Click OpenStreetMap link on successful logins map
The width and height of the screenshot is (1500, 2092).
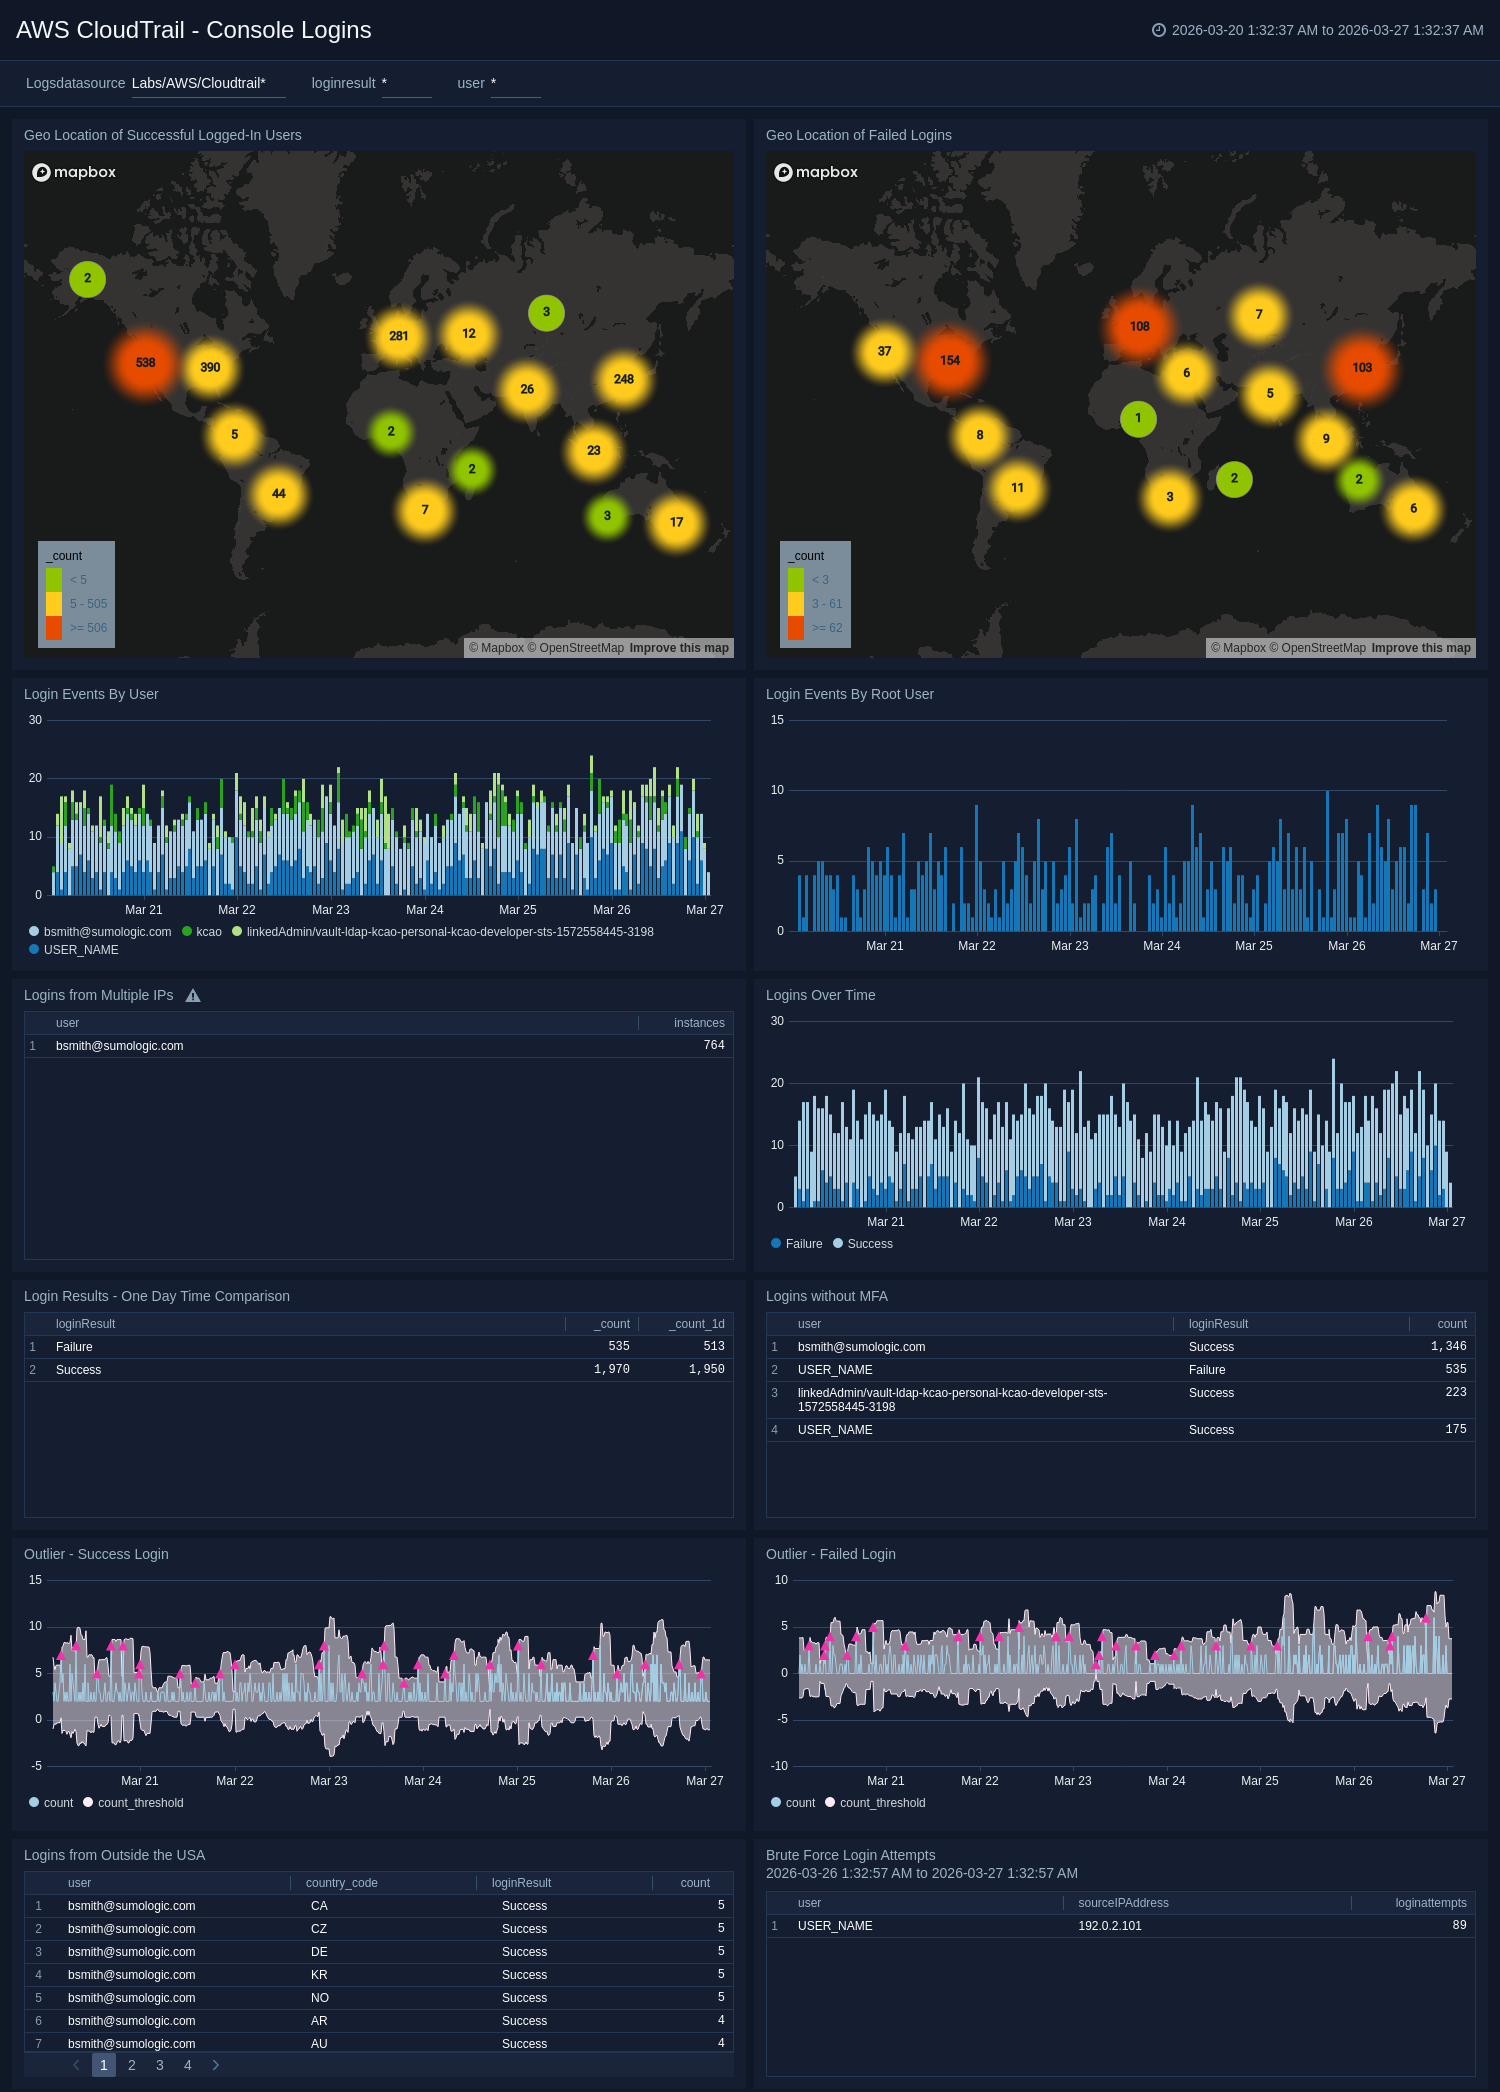pyautogui.click(x=581, y=648)
